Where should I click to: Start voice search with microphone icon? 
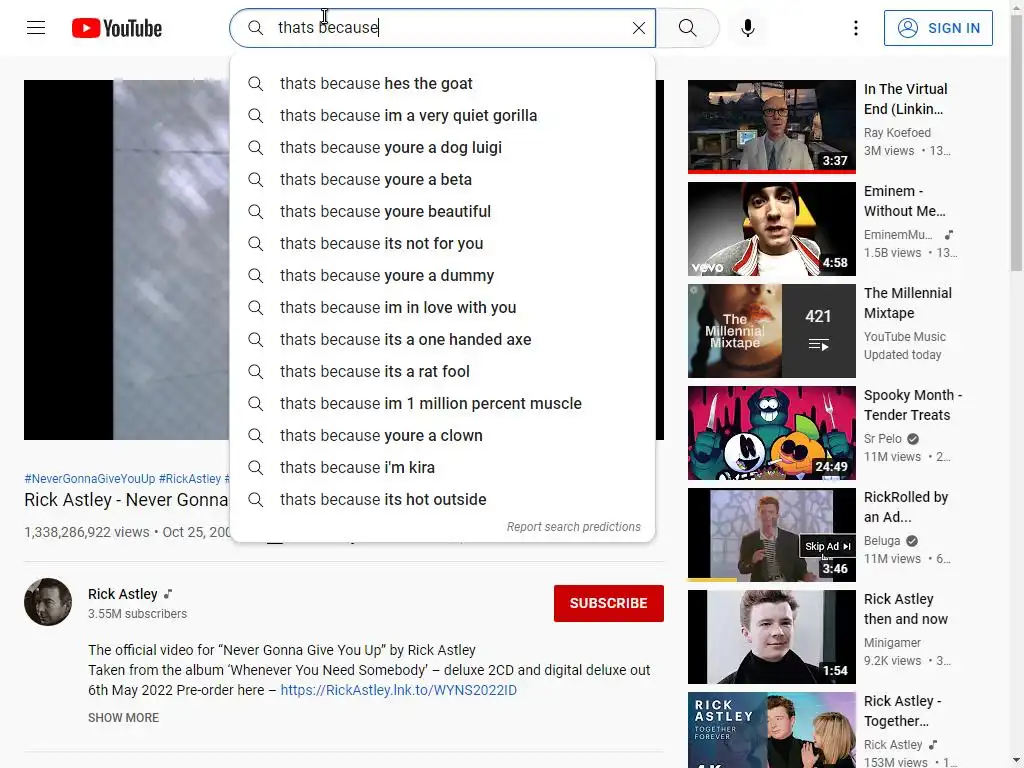tap(748, 28)
